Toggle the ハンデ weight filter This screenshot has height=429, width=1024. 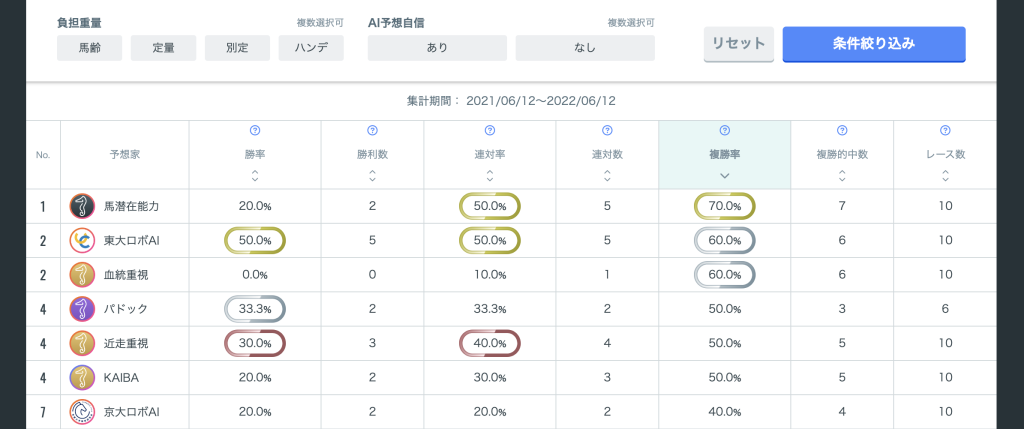pyautogui.click(x=311, y=48)
